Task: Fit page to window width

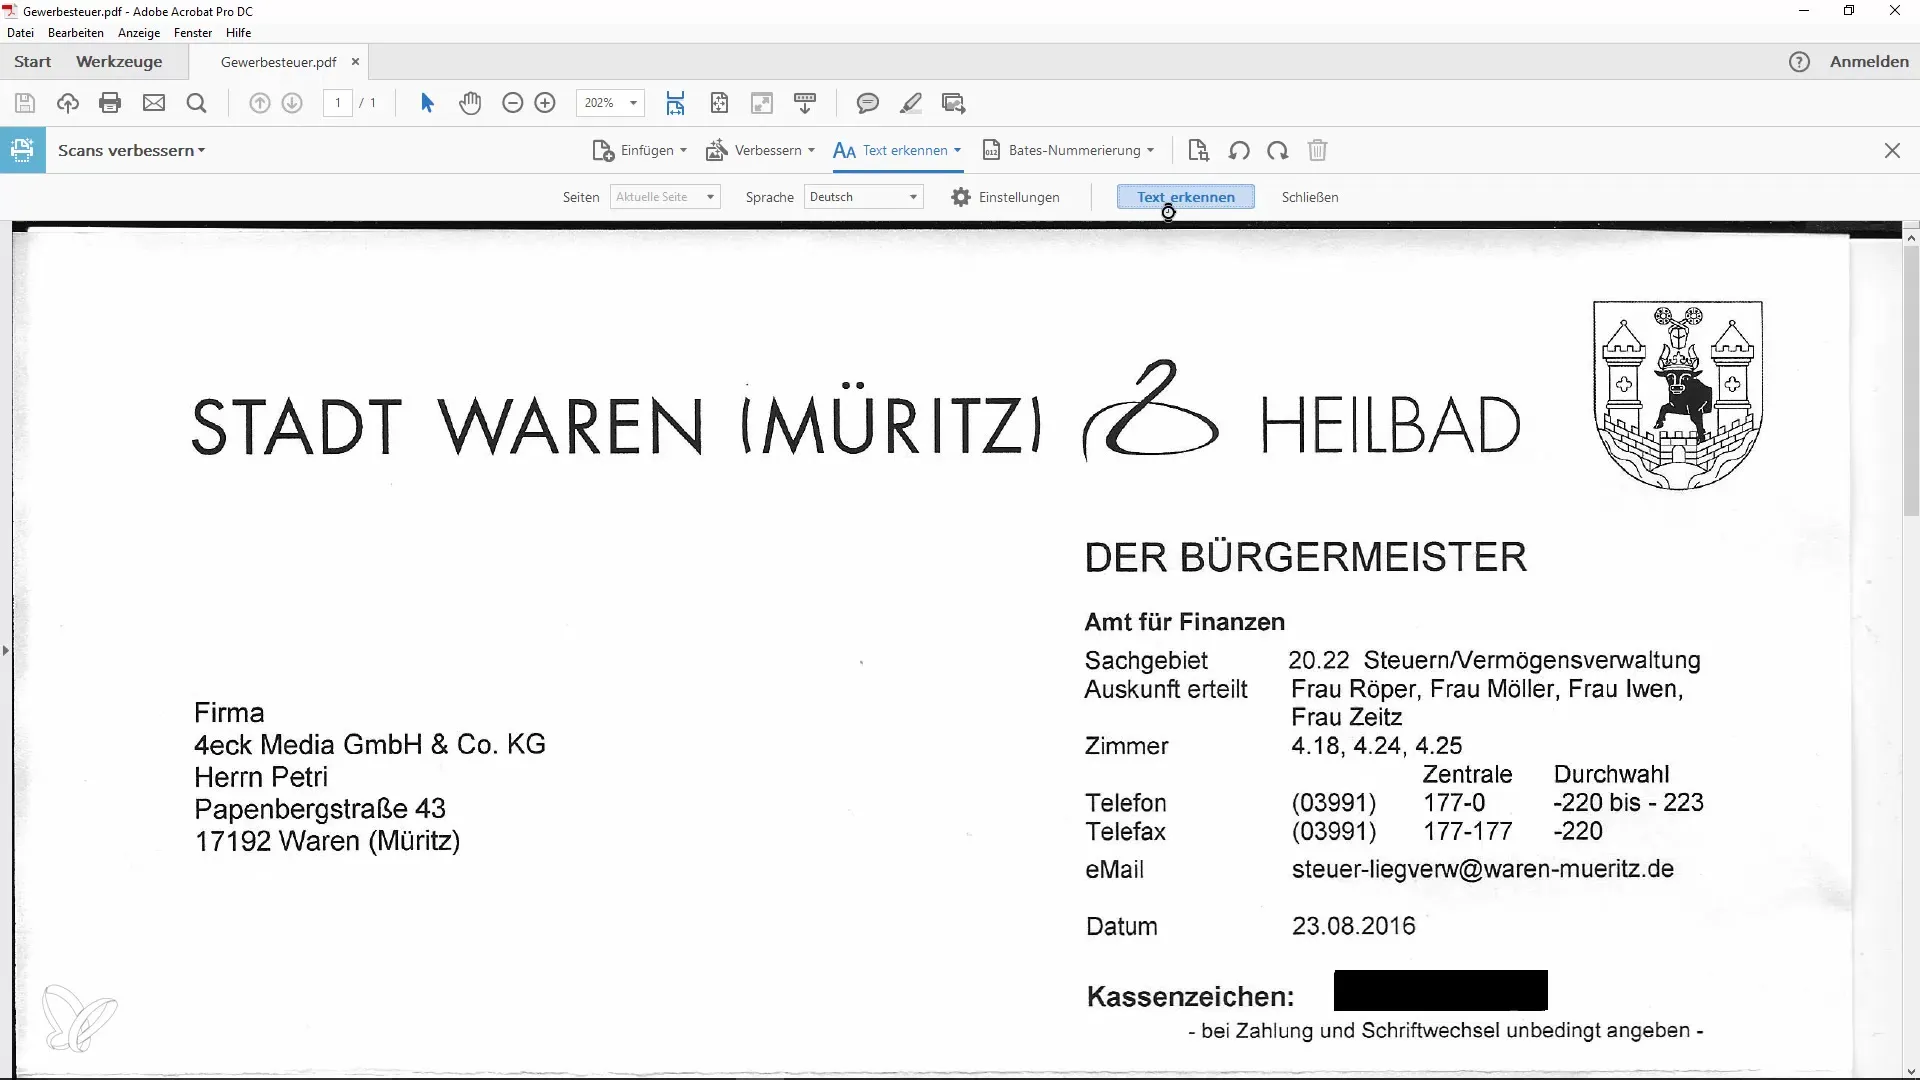Action: [676, 103]
